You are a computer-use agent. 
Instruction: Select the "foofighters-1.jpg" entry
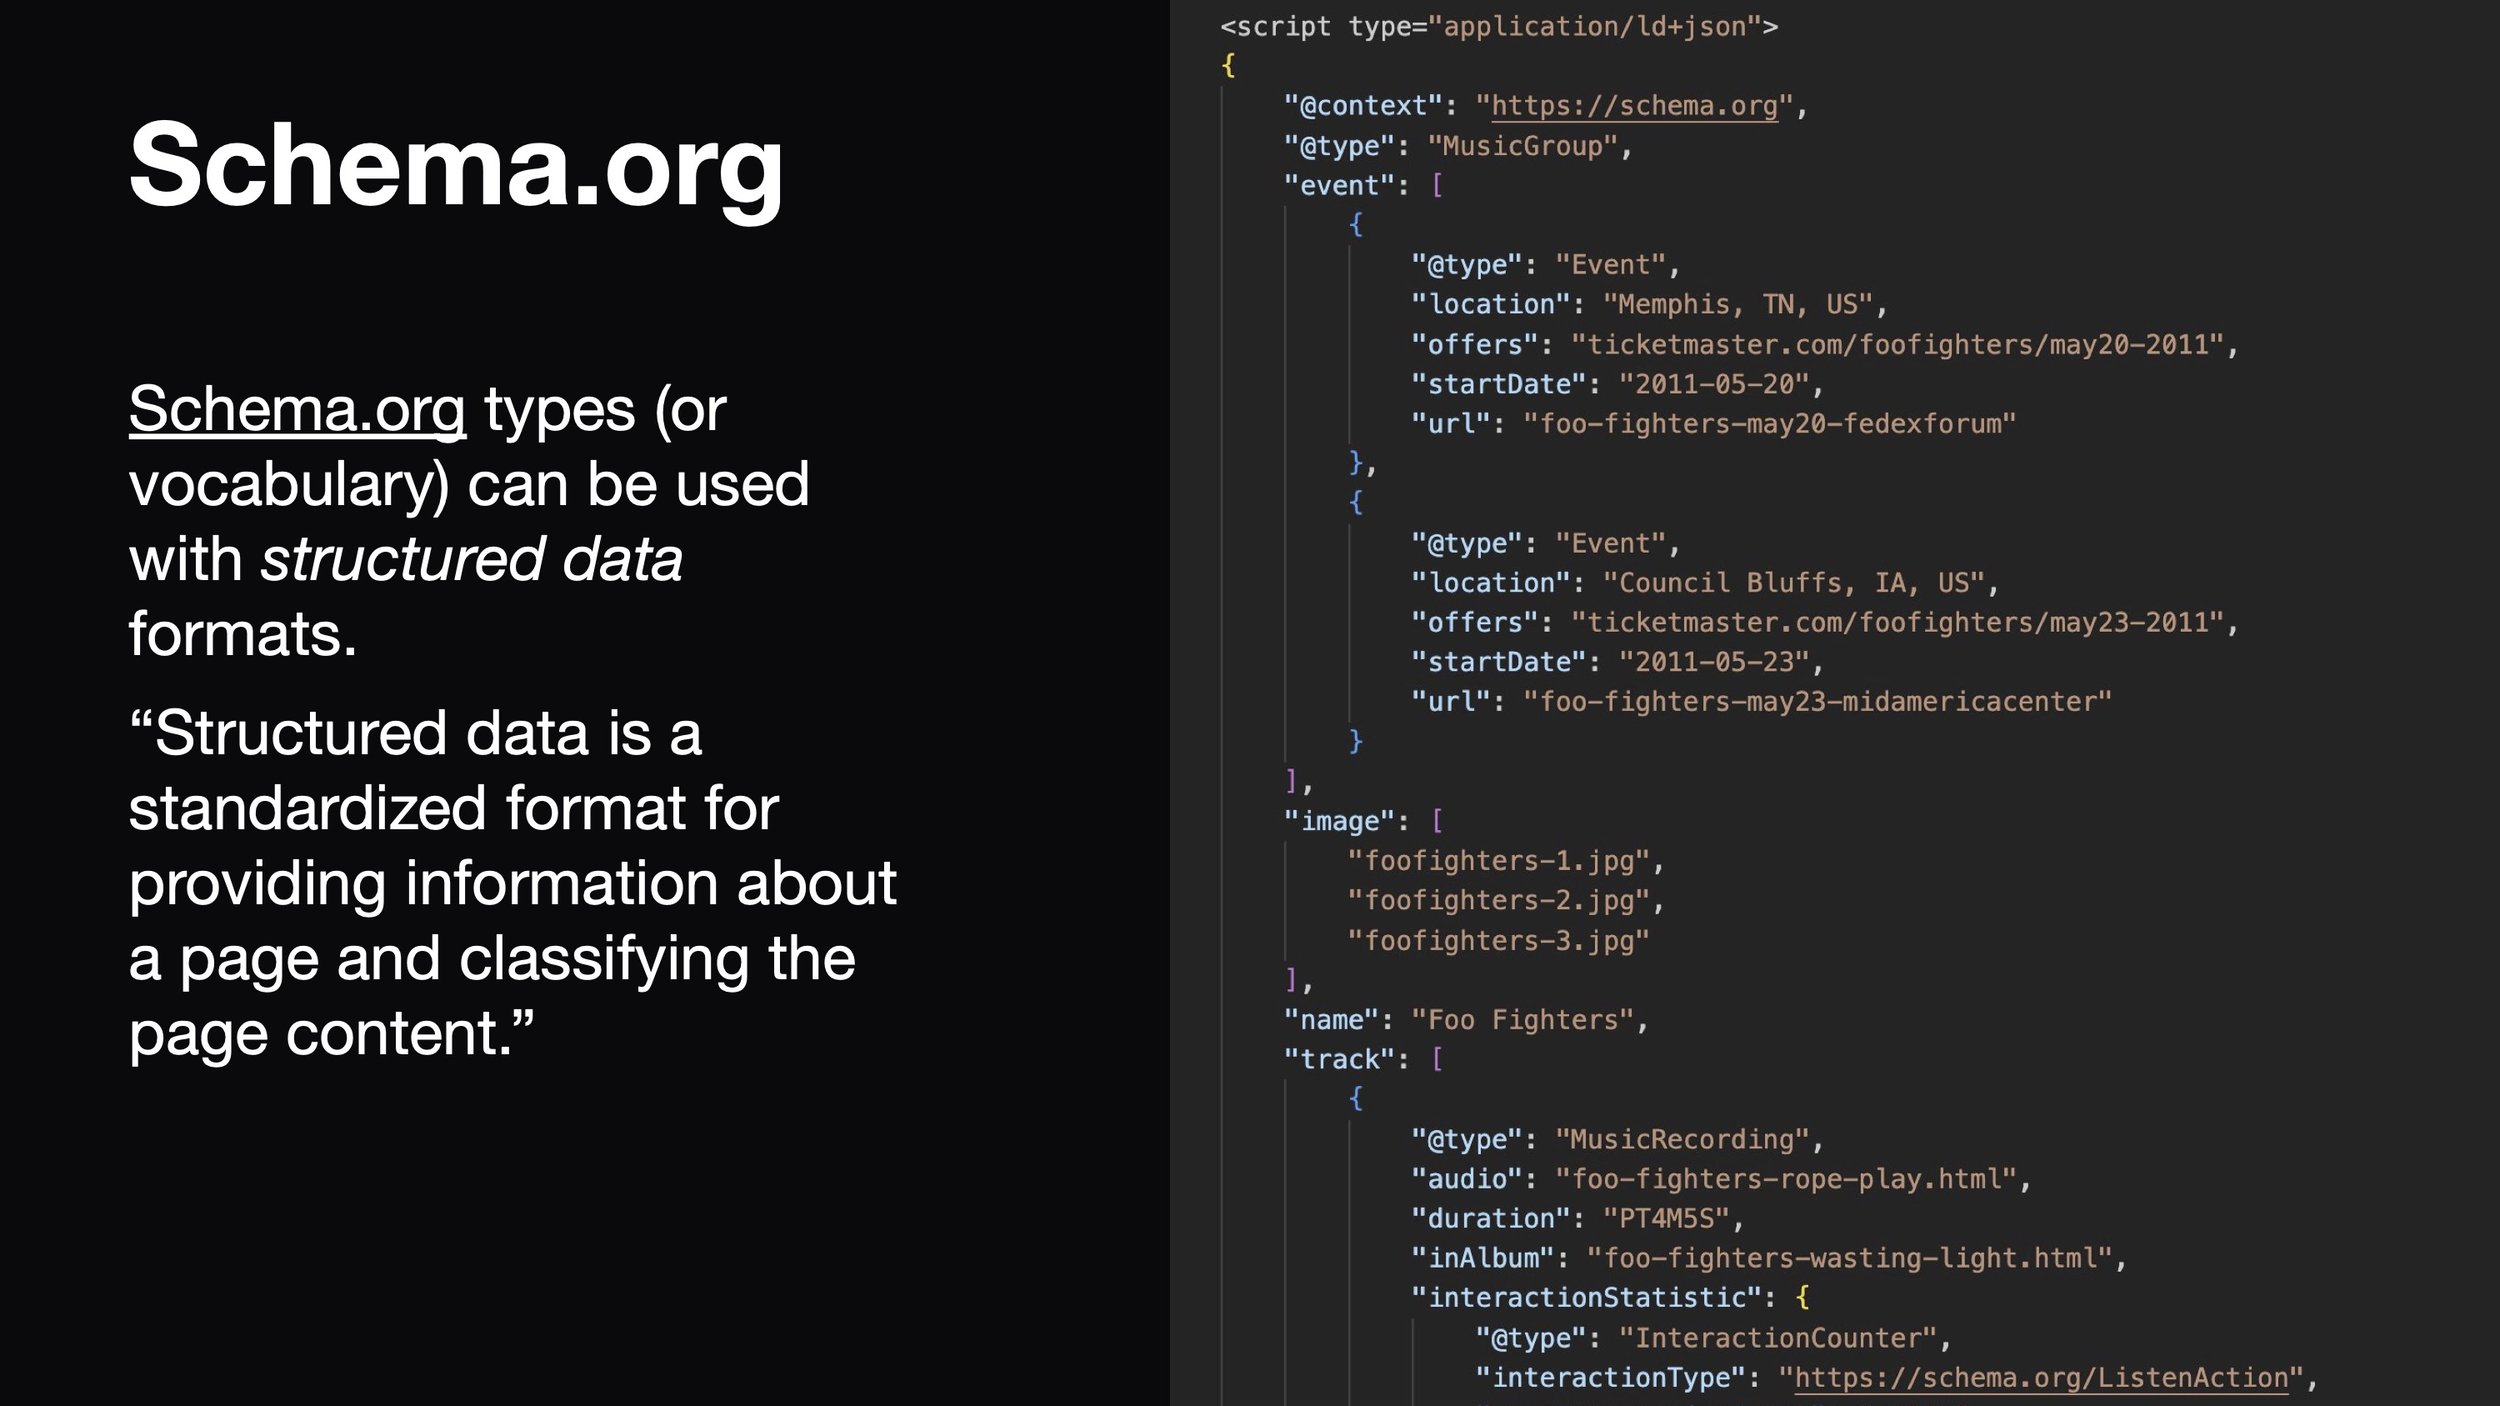coord(1498,861)
